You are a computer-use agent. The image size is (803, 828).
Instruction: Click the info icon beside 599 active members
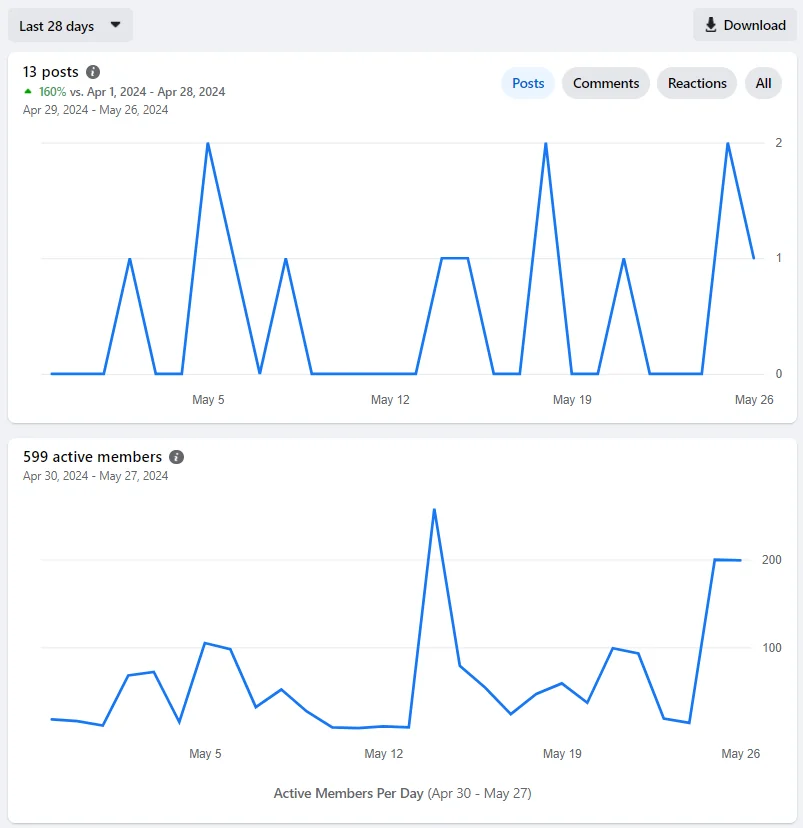(176, 457)
